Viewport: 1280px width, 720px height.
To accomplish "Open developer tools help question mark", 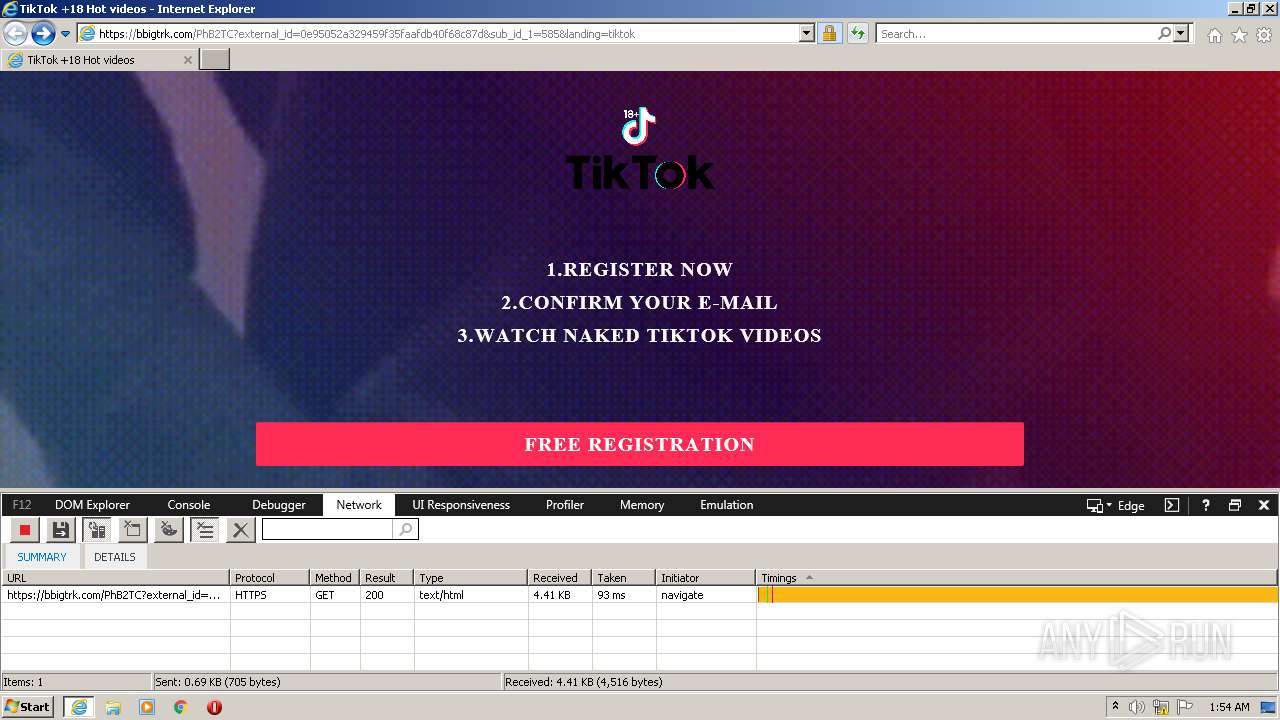I will [1206, 505].
